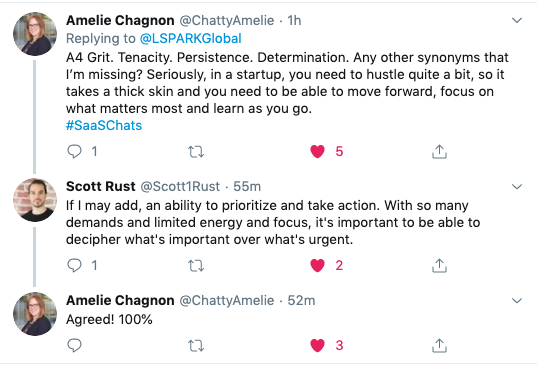Viewport: 537px width, 365px height.
Task: Open more options for Amelie's first tweet
Action: tap(517, 21)
